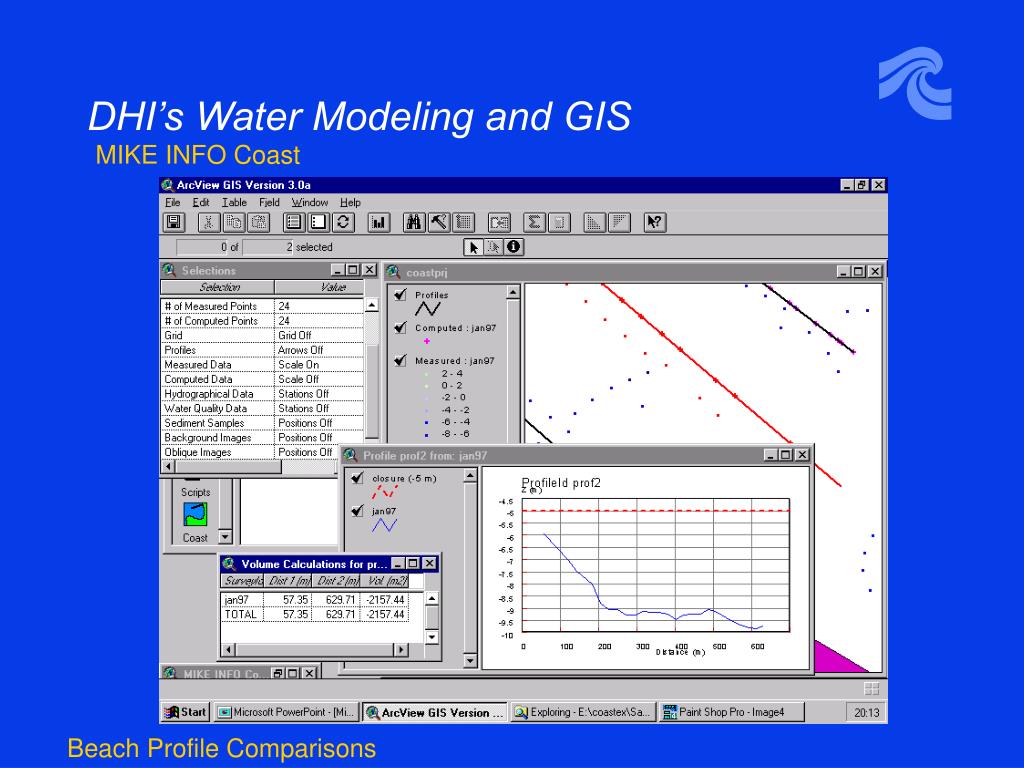The width and height of the screenshot is (1024, 768).
Task: Toggle the Computed : jan97 theme checkbox
Action: pyautogui.click(x=401, y=327)
